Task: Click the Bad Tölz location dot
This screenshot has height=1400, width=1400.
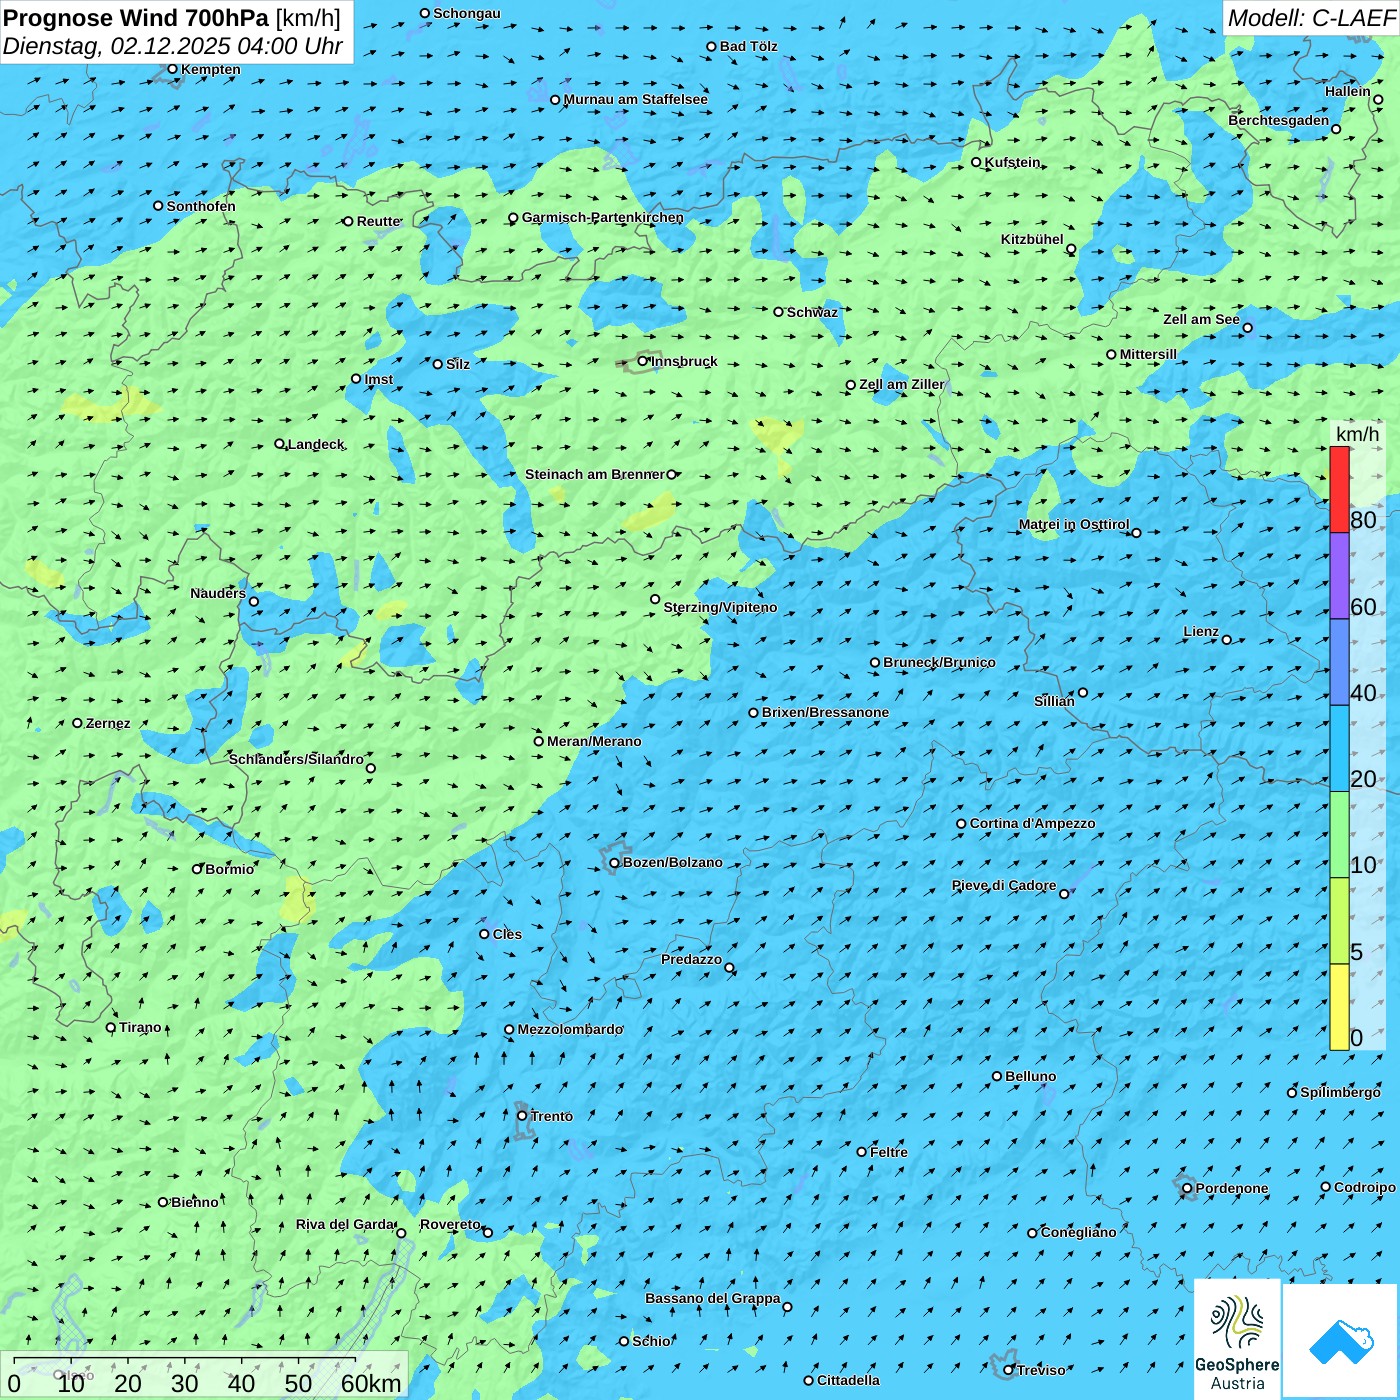Action: click(712, 46)
